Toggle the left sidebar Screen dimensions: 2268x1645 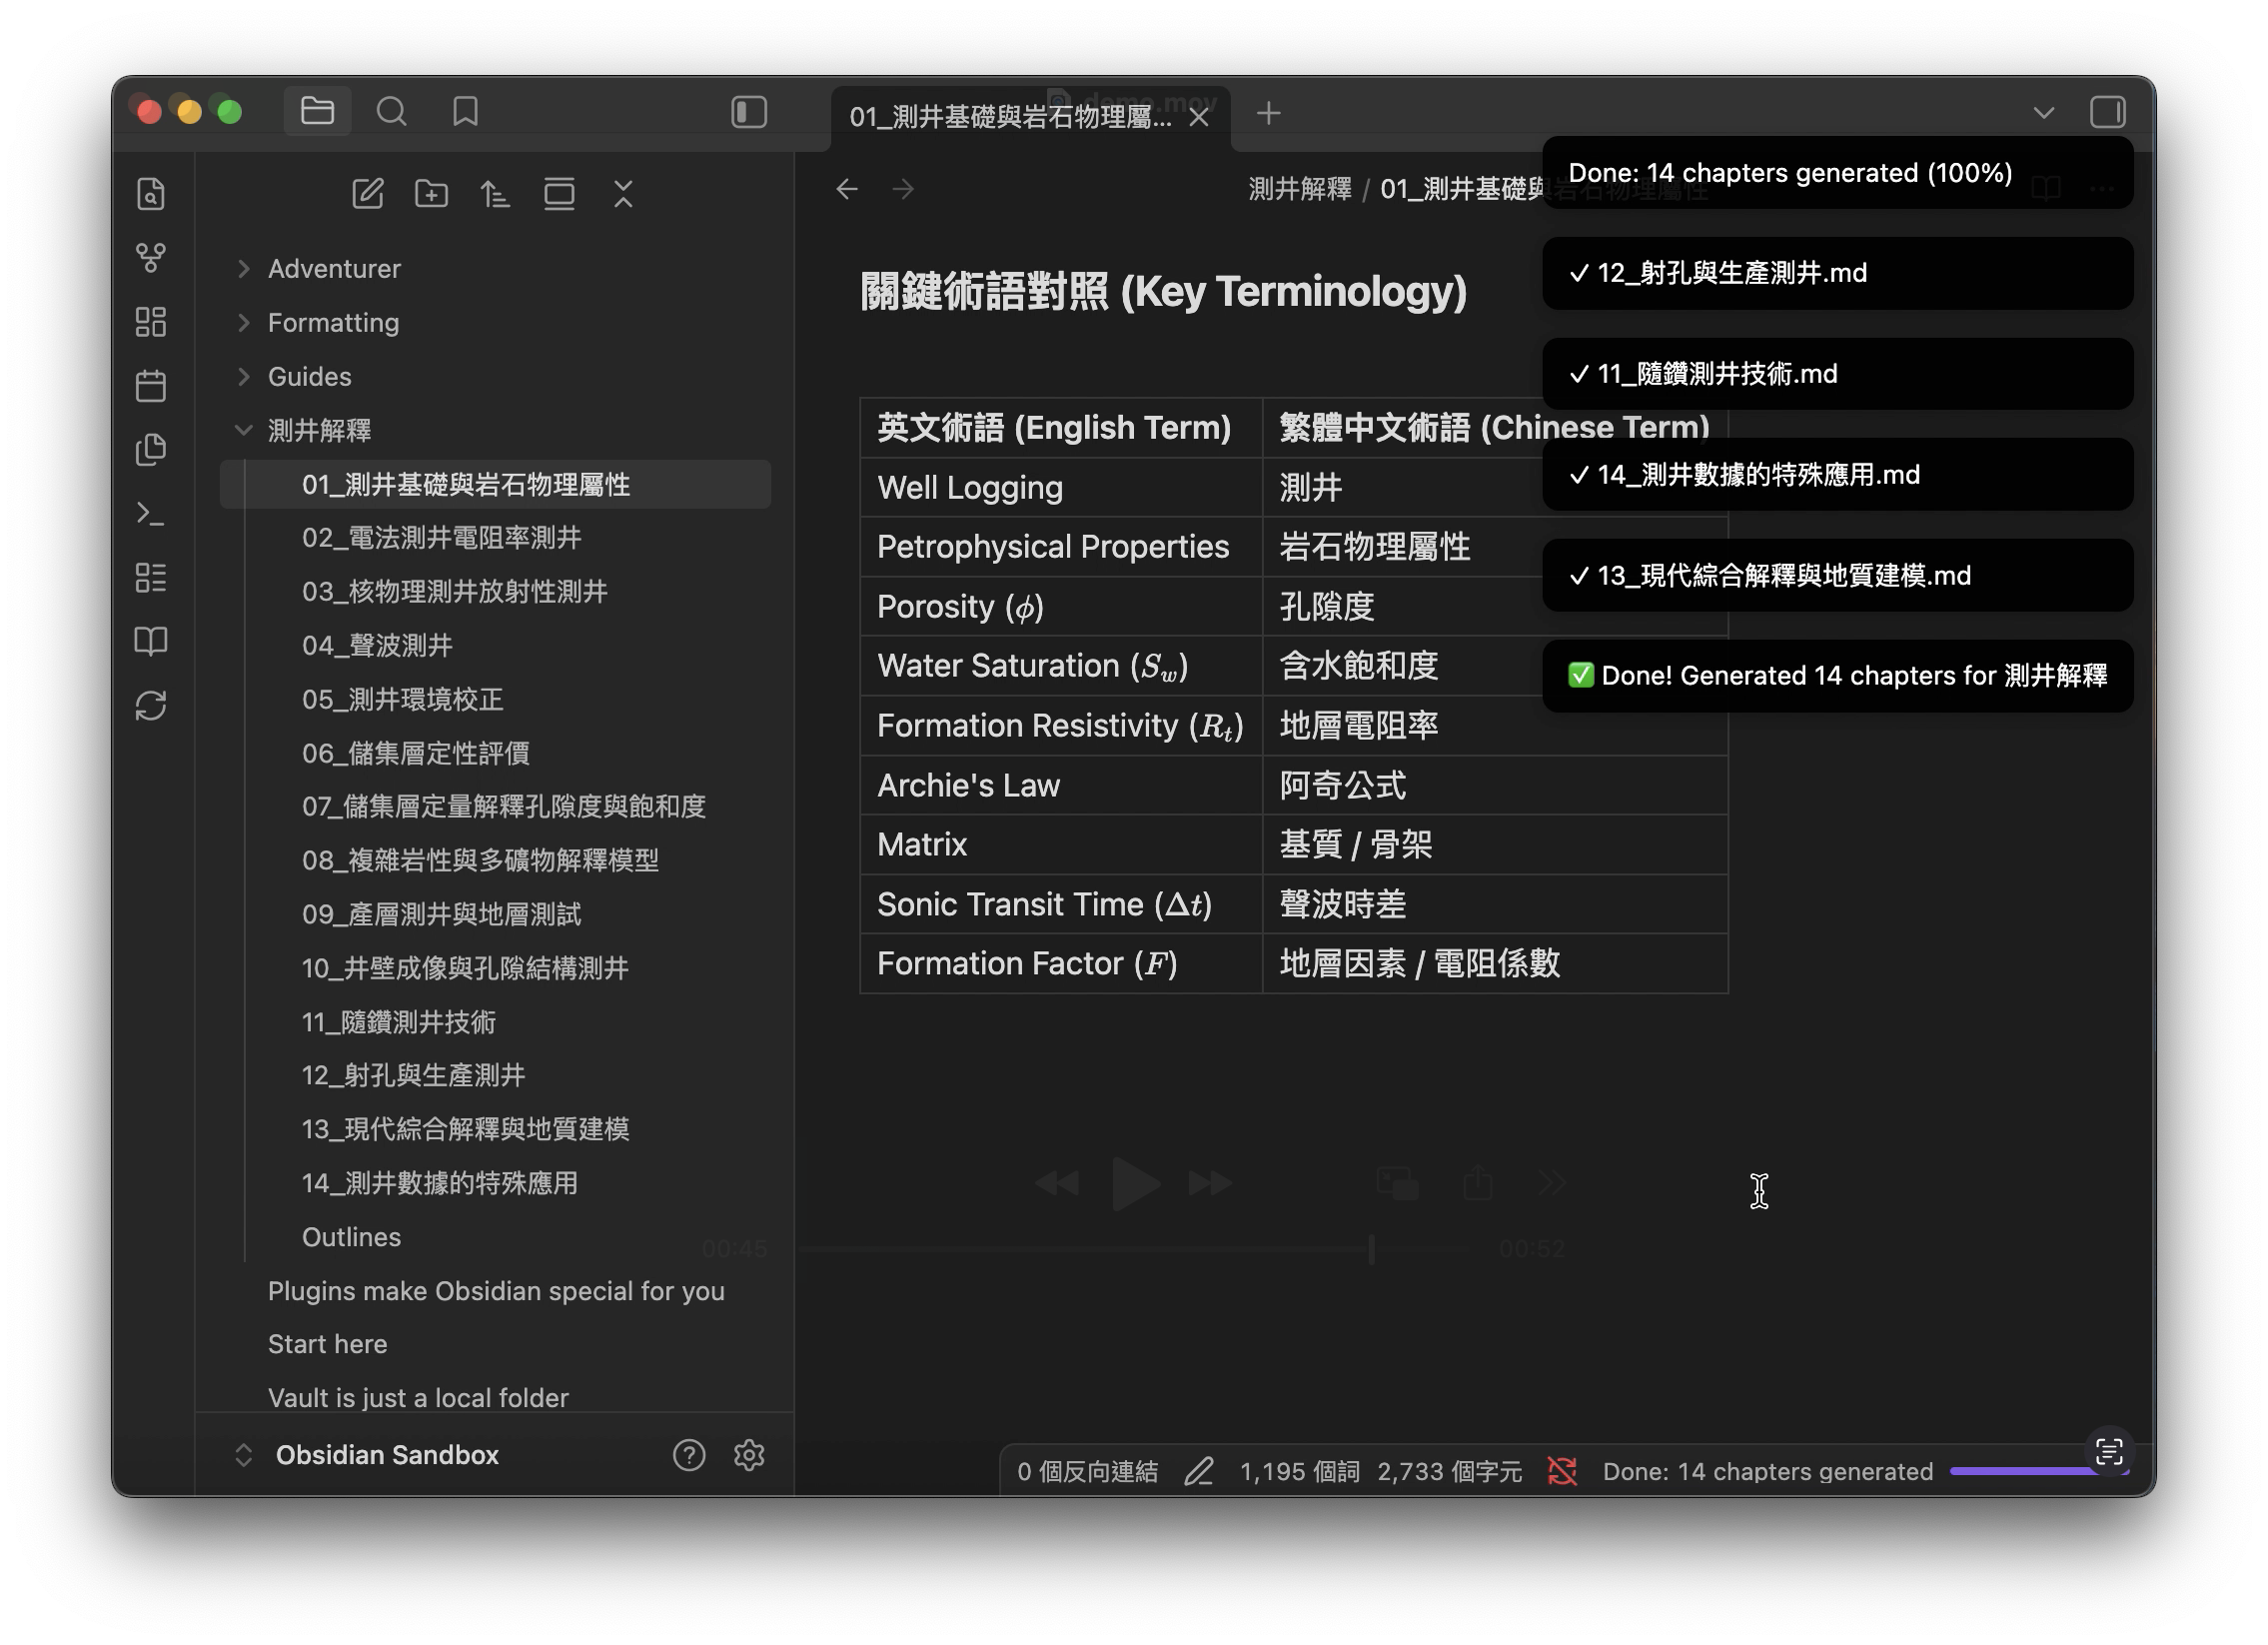point(749,111)
